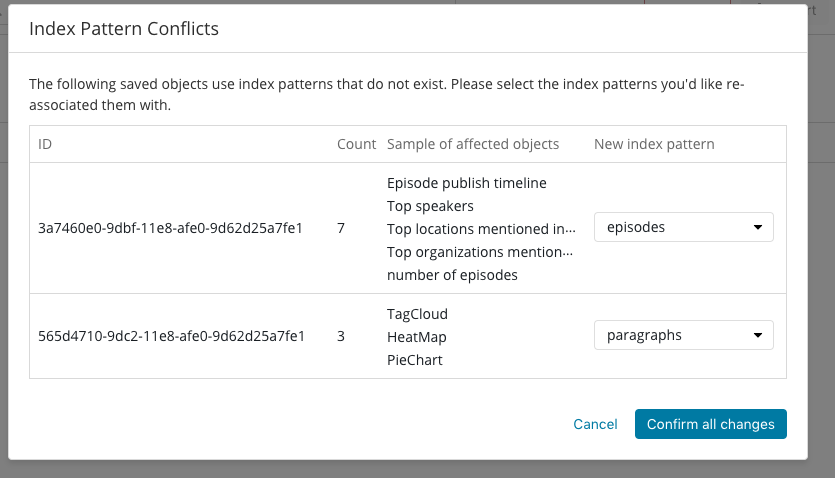The width and height of the screenshot is (835, 478).
Task: Click the Cancel link
Action: pyautogui.click(x=595, y=424)
